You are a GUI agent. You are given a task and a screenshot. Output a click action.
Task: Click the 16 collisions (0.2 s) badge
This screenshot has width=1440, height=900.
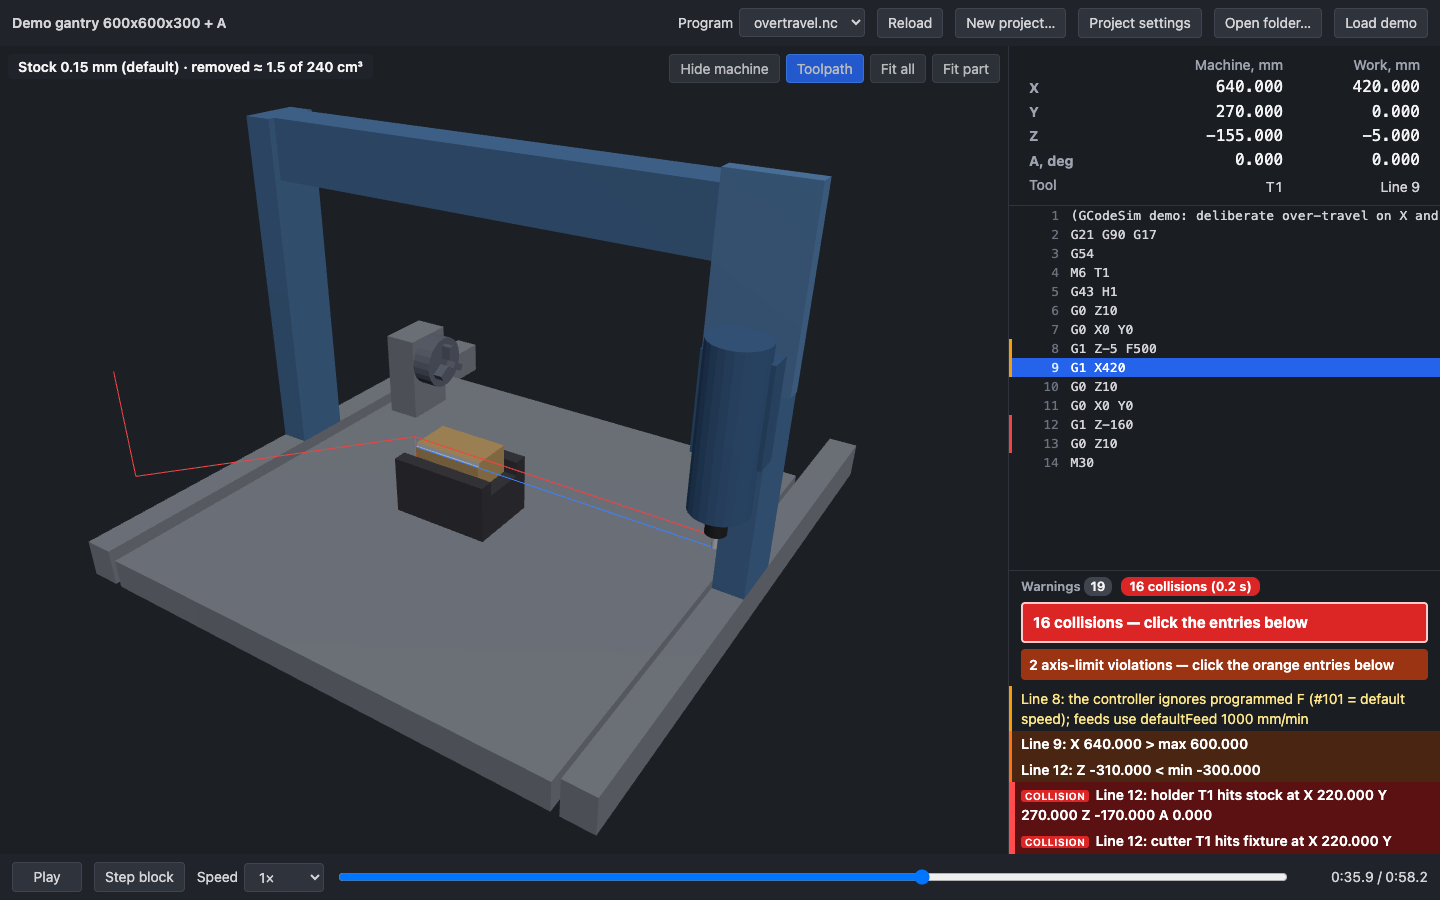click(x=1190, y=587)
